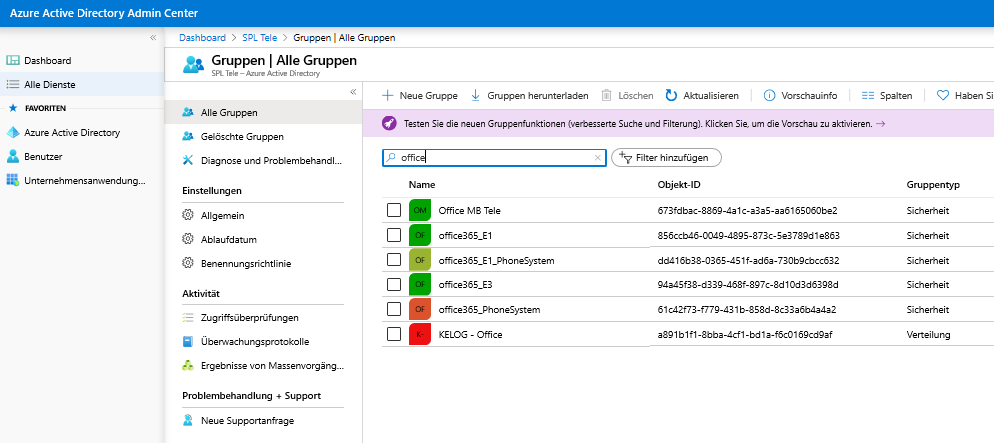Click the favorites star icon next to FAVORITEN
Screen dimensions: 994x443
pos(13,108)
